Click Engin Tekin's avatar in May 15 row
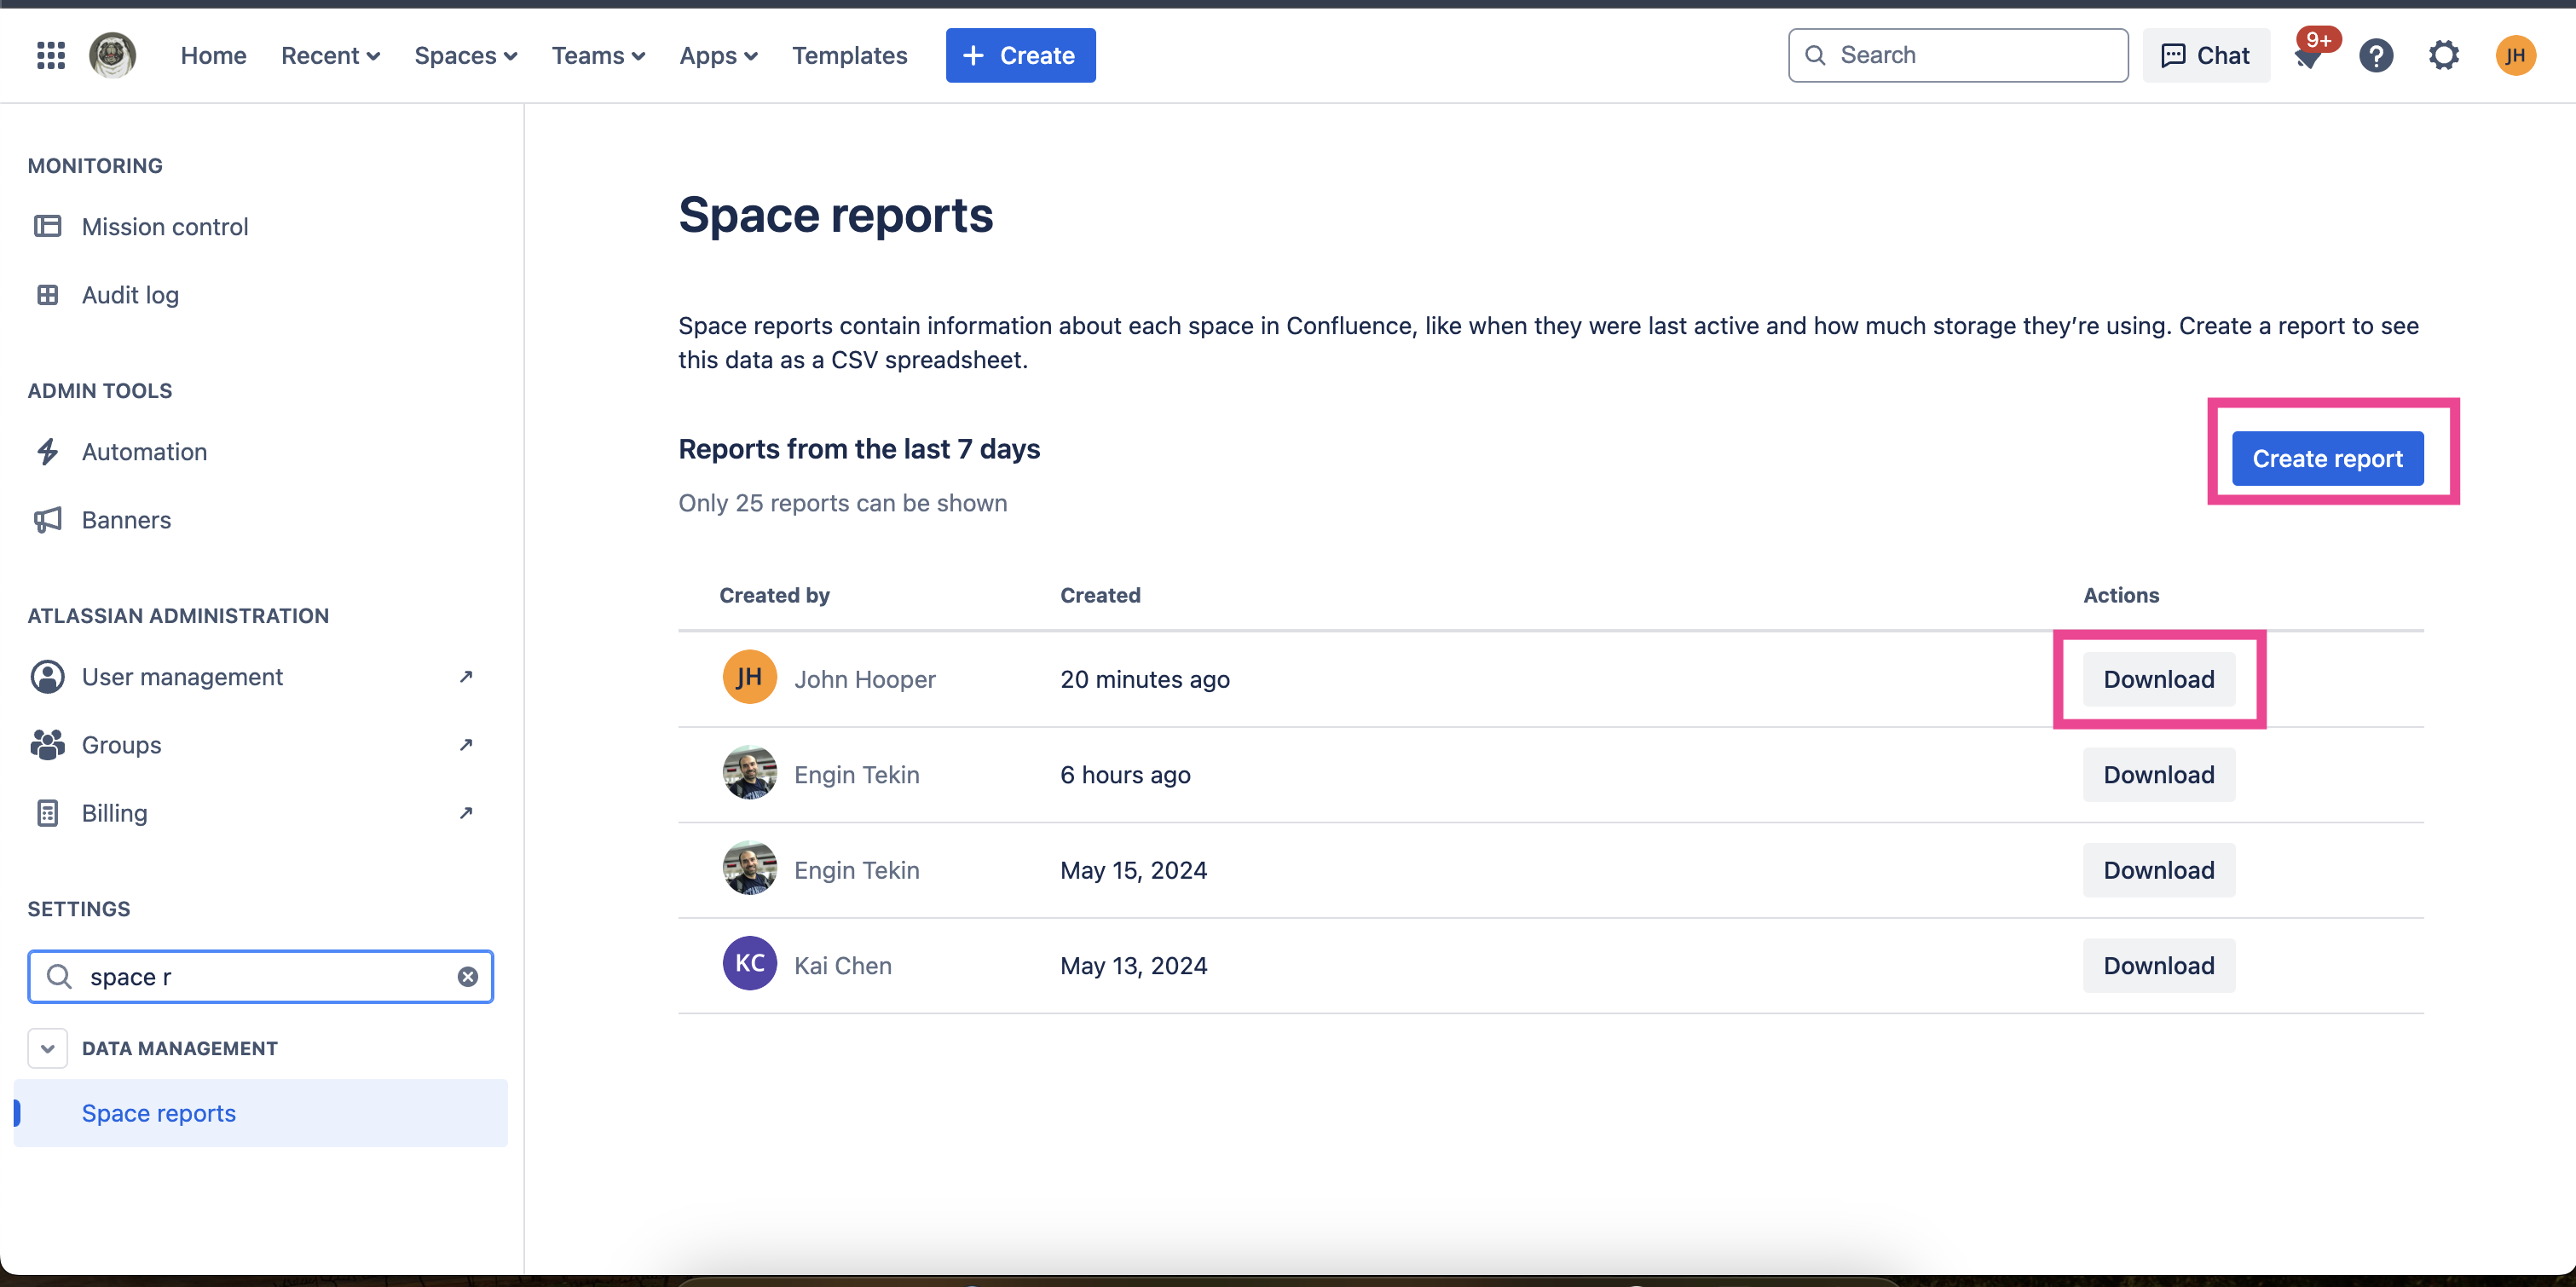The height and width of the screenshot is (1287, 2576). click(749, 868)
